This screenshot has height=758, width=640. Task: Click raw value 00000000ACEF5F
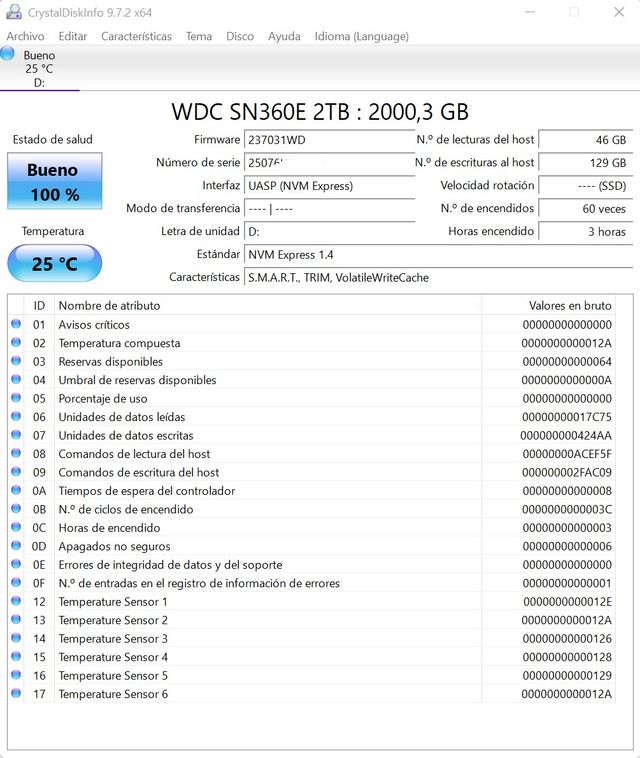[x=567, y=454]
